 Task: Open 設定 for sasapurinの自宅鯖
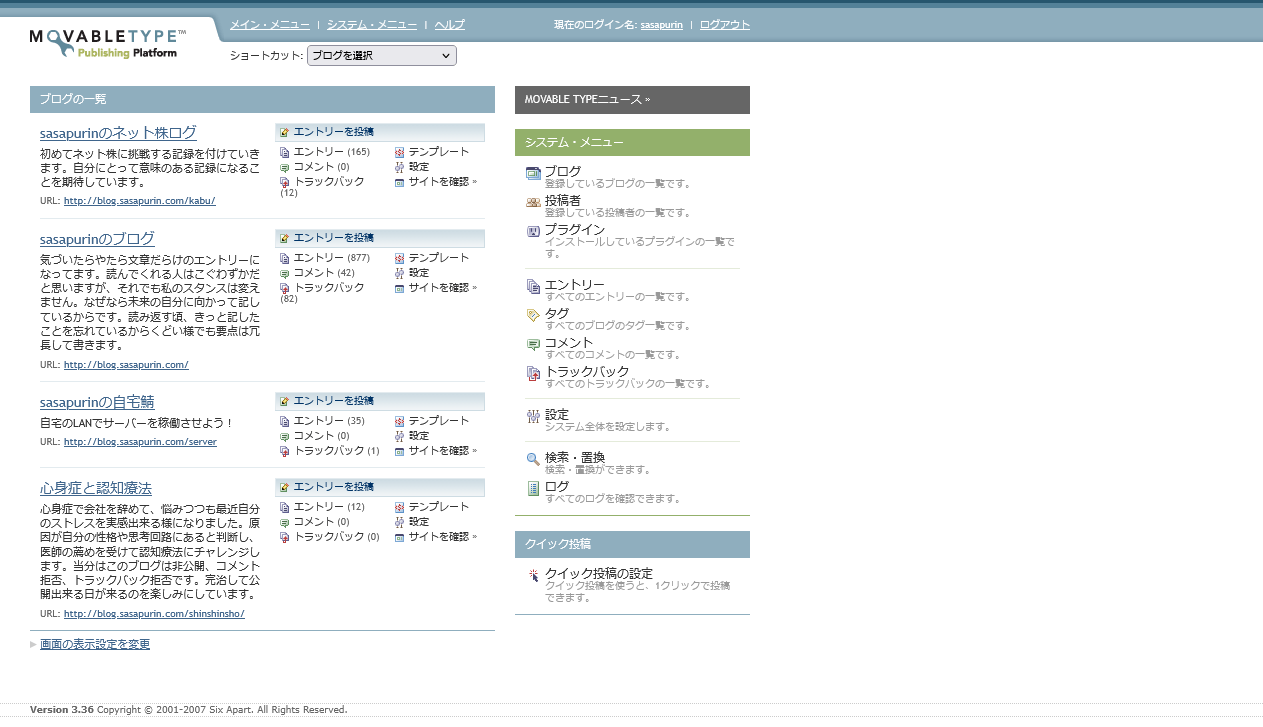coord(418,437)
